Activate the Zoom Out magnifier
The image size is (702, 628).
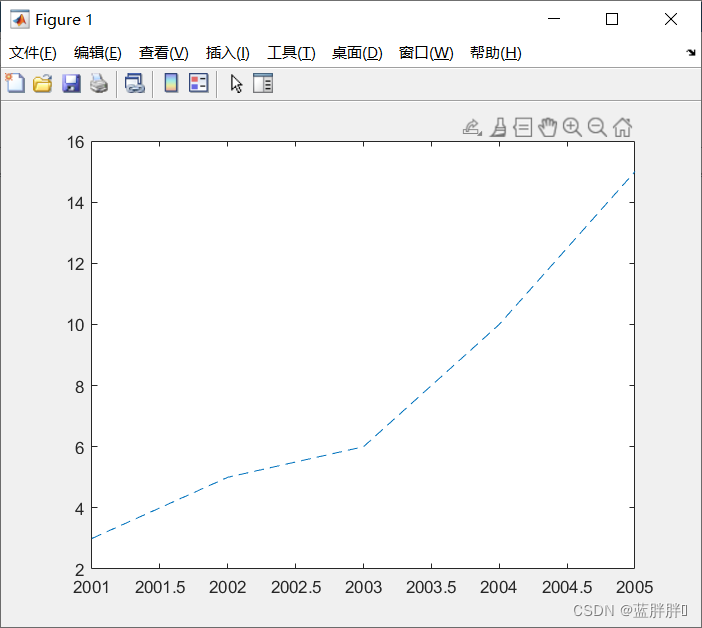click(597, 128)
